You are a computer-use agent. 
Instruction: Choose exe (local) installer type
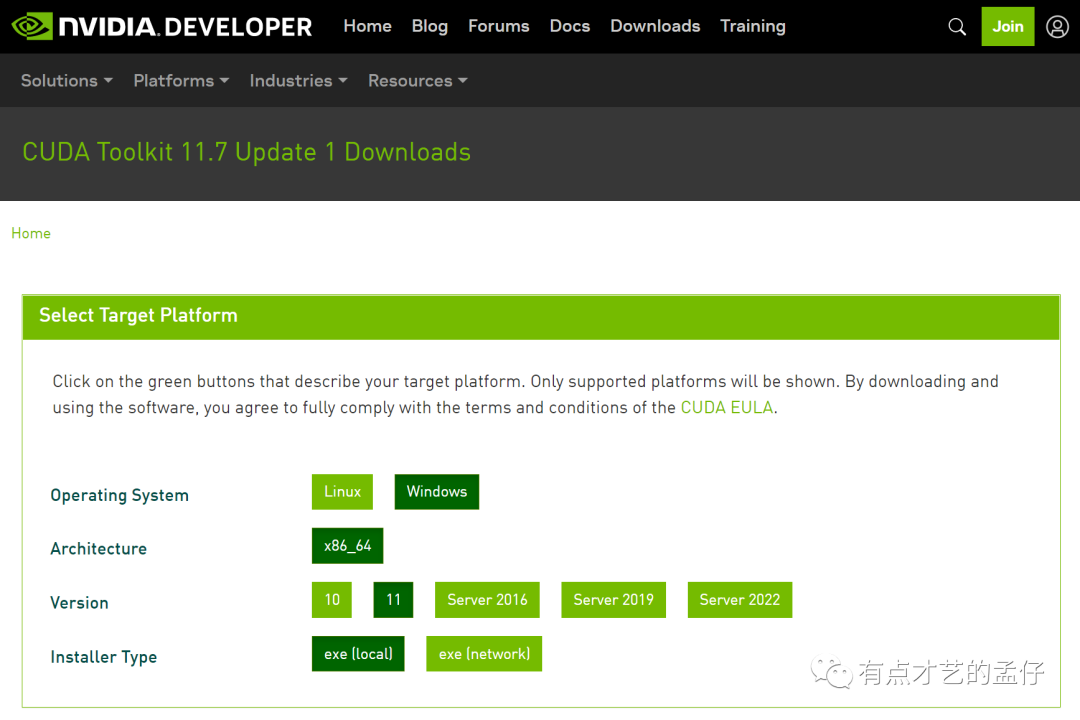pos(358,654)
